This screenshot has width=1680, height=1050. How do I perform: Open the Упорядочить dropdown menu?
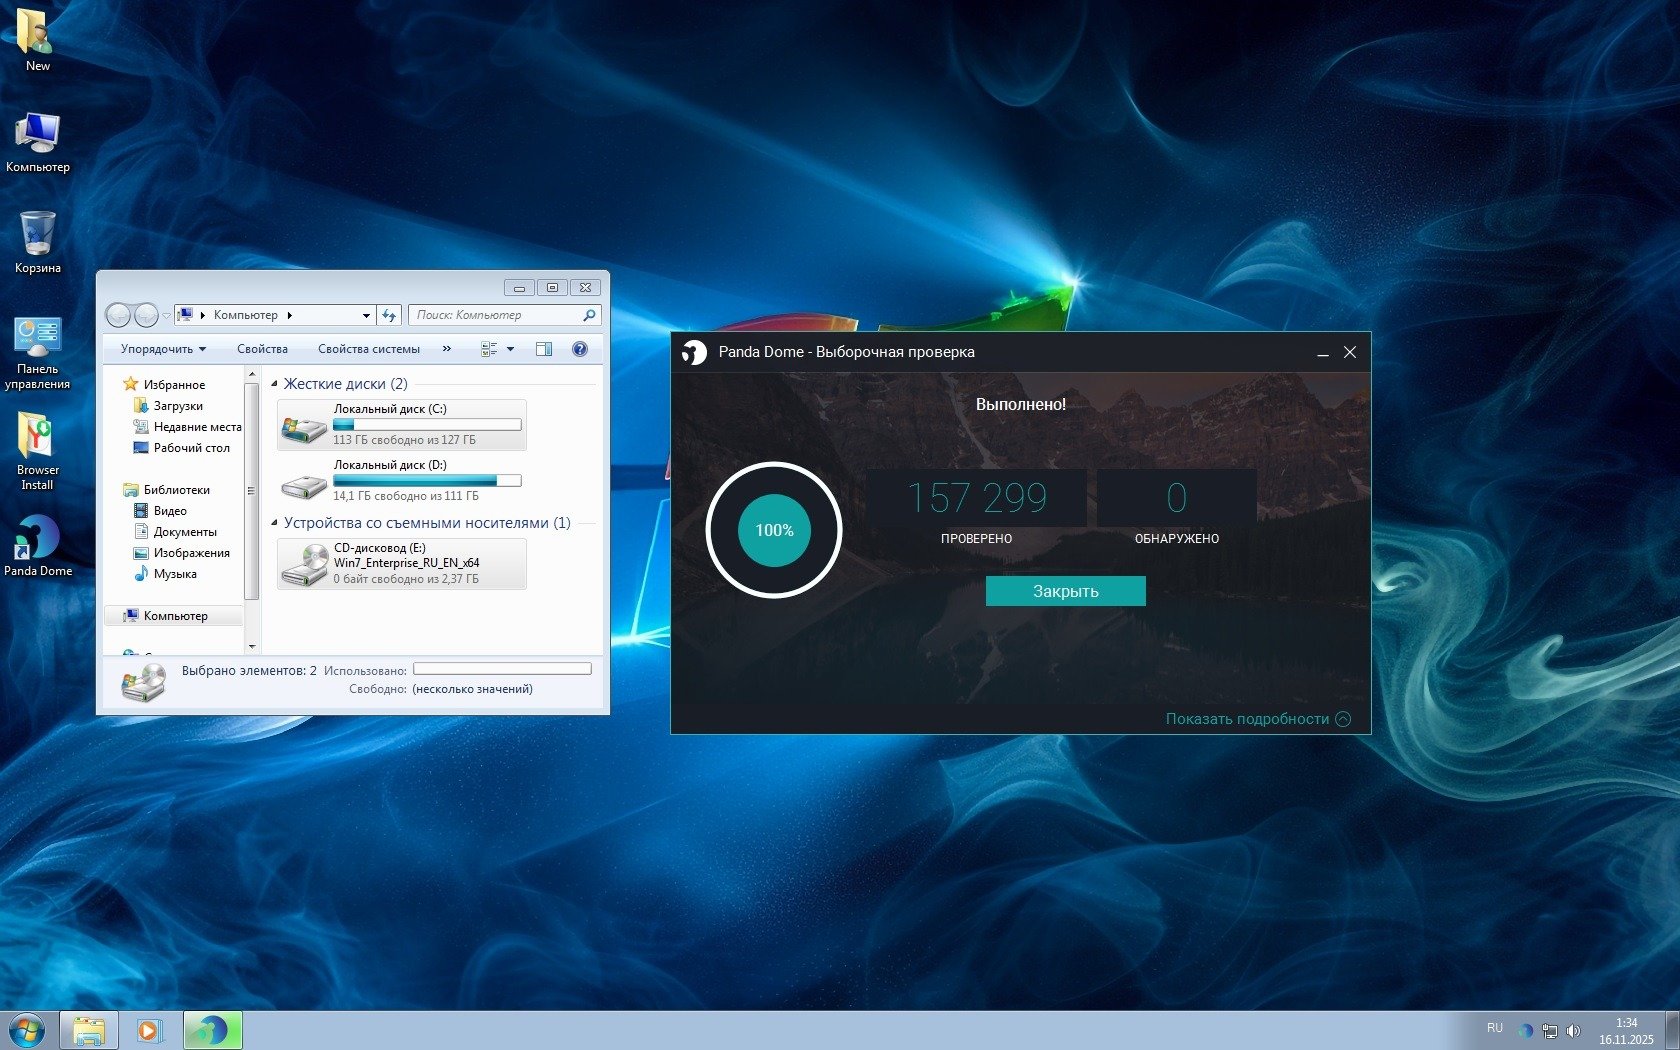(163, 349)
